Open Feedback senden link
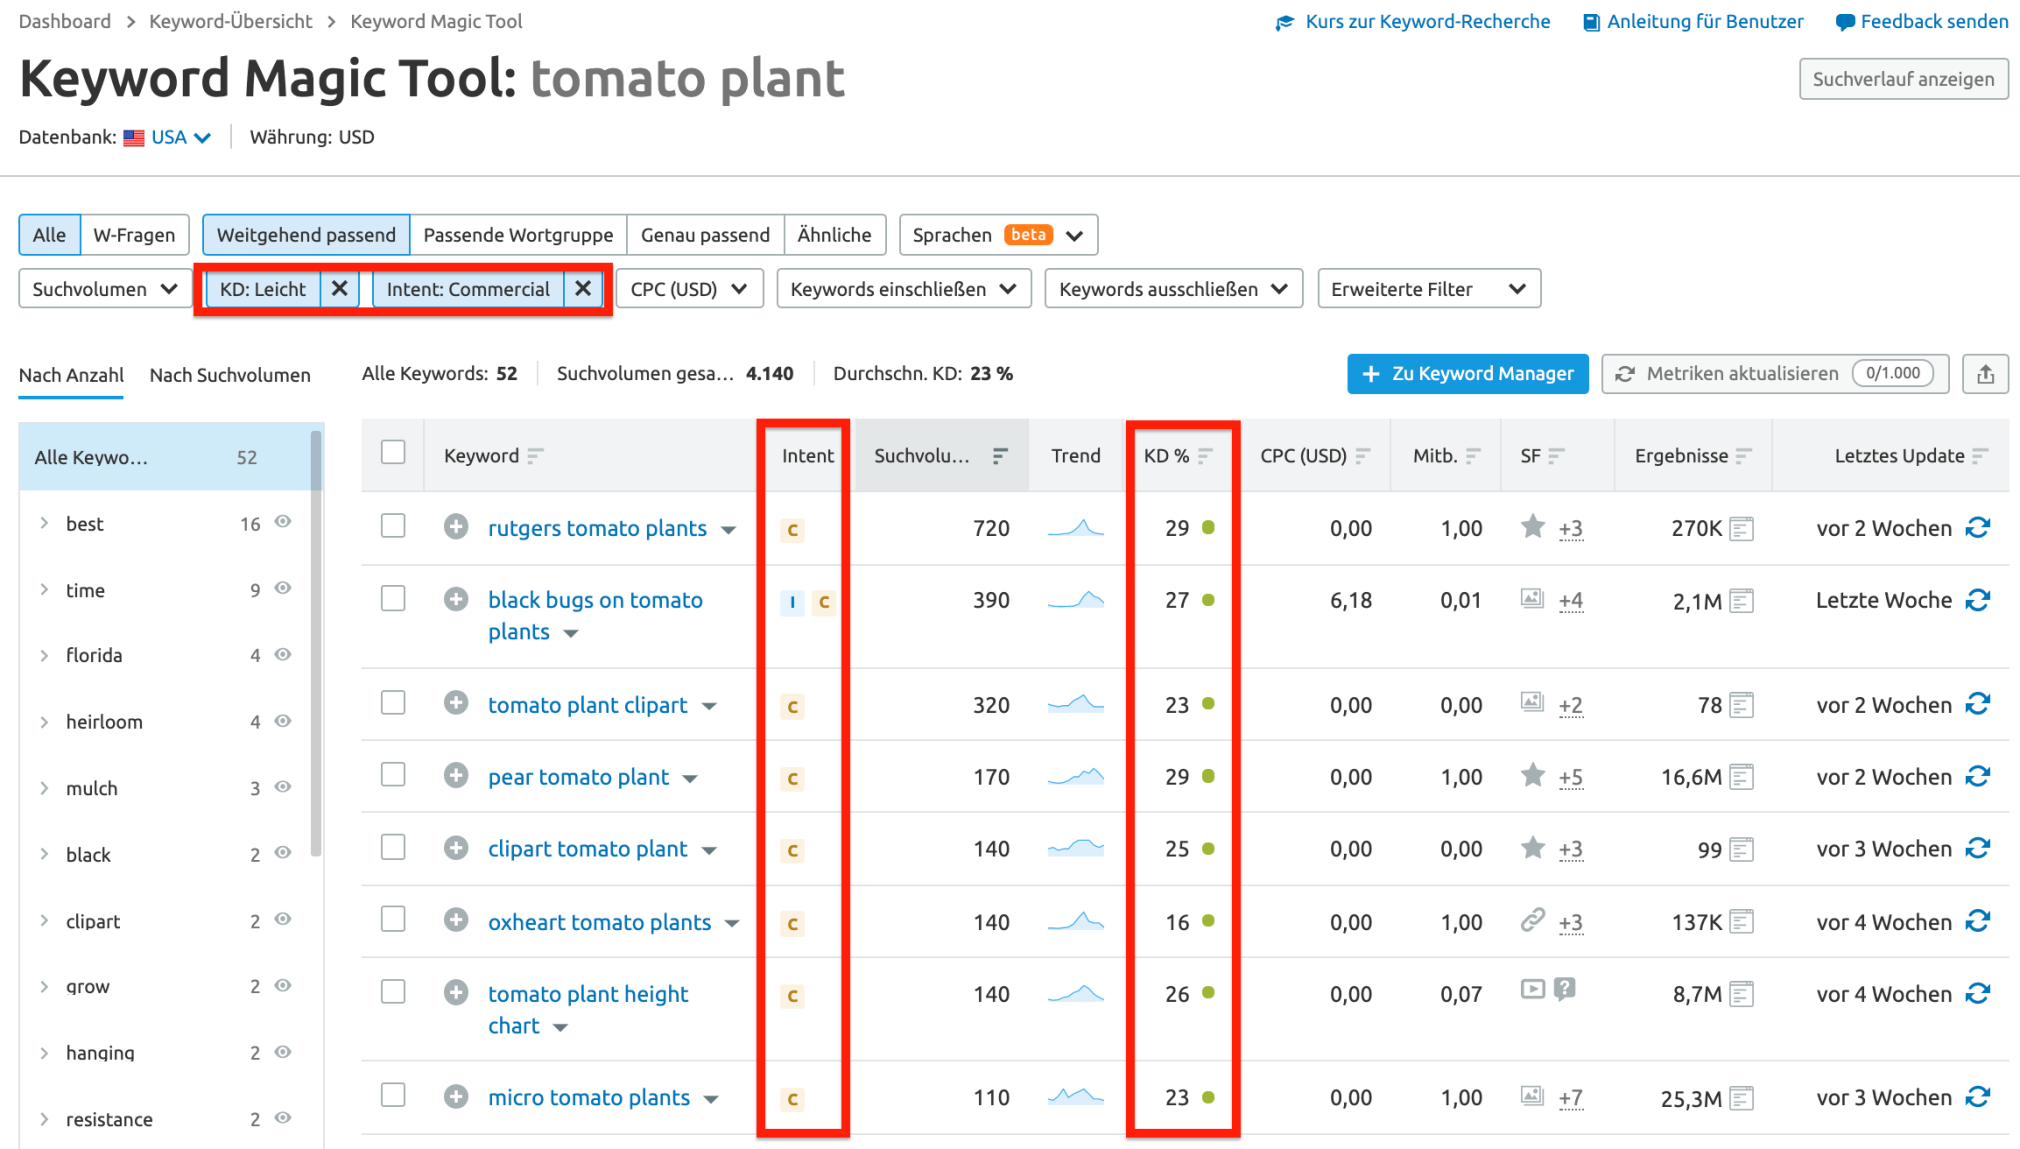Viewport: 2020px width, 1149px height. pyautogui.click(x=1922, y=21)
